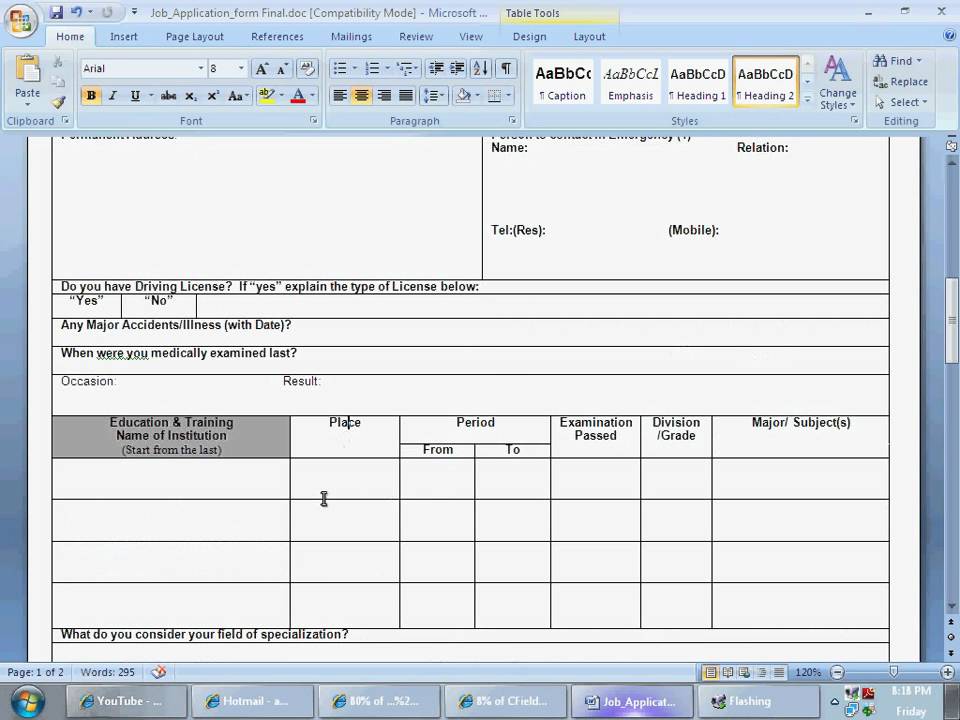Open the Paragraph dialog launcher
The image size is (960, 720).
click(x=512, y=121)
